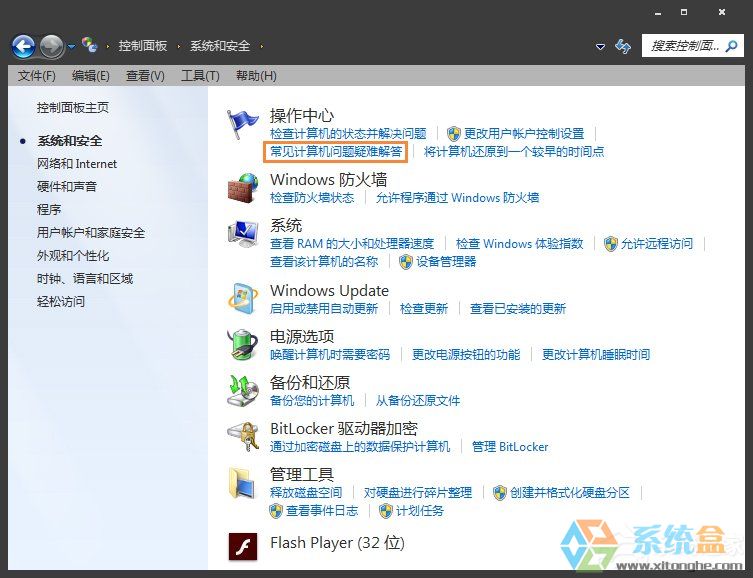Screen dimensions: 753x578
Task: Open 更改计算机睡眠时间
Action: 596,354
